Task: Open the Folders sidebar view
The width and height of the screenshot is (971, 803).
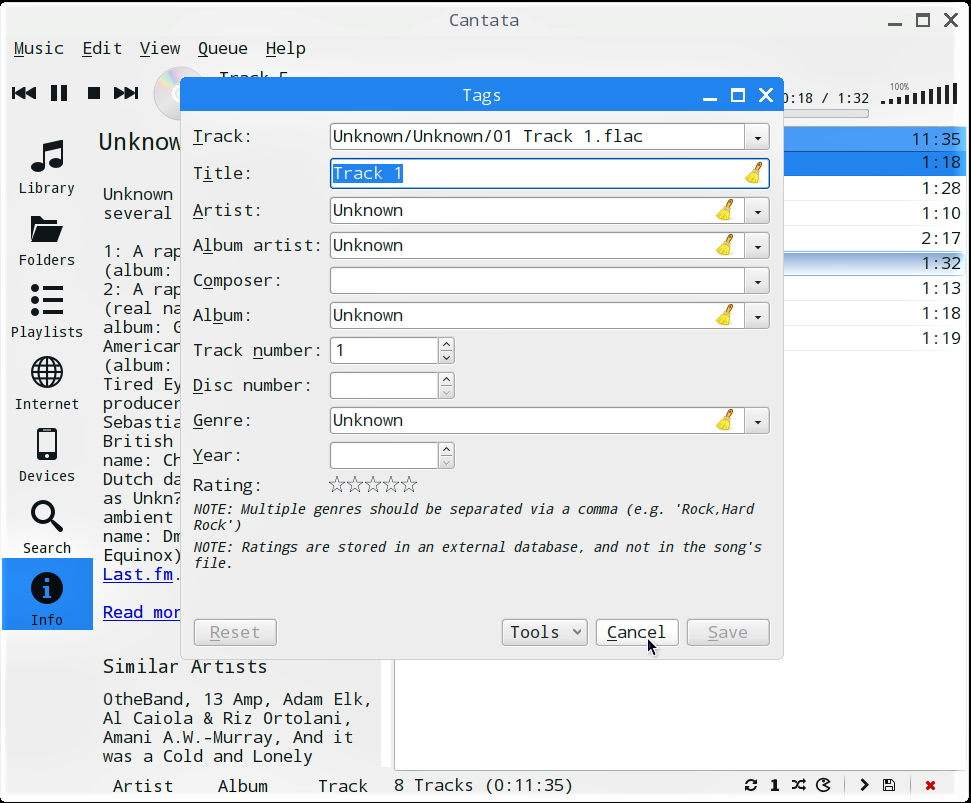Action: tap(47, 240)
